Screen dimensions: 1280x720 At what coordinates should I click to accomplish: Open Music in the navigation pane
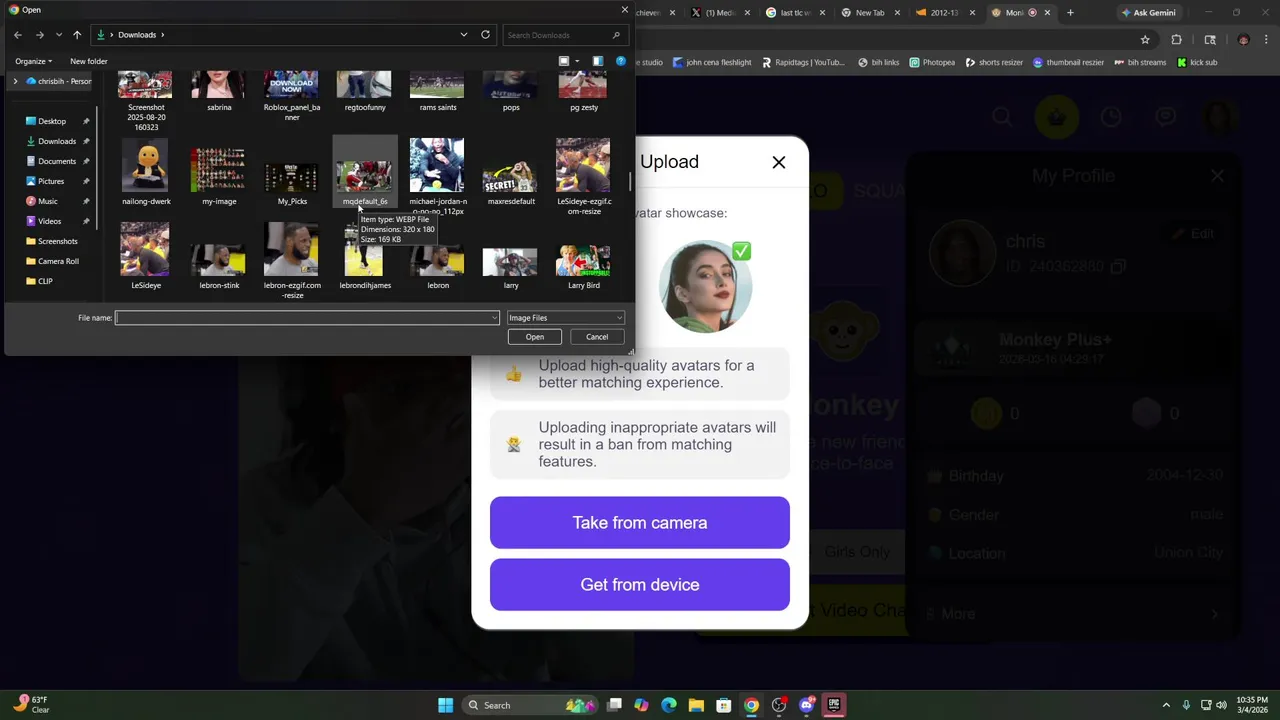(48, 201)
